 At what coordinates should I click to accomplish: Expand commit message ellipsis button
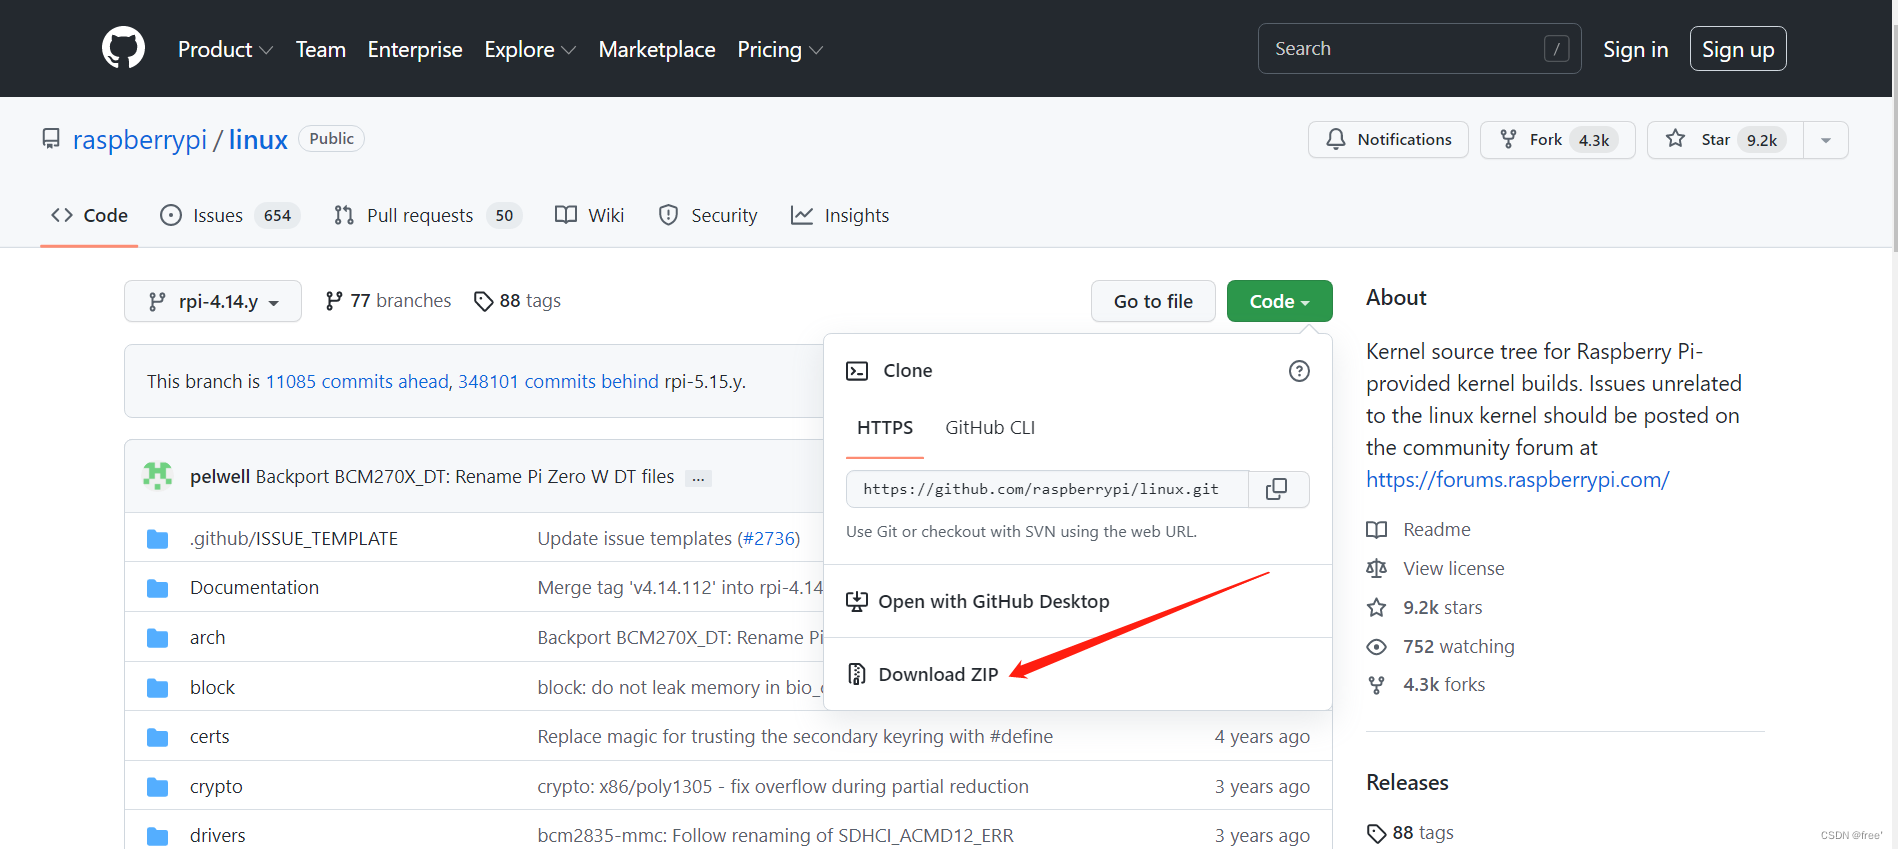[x=699, y=478]
